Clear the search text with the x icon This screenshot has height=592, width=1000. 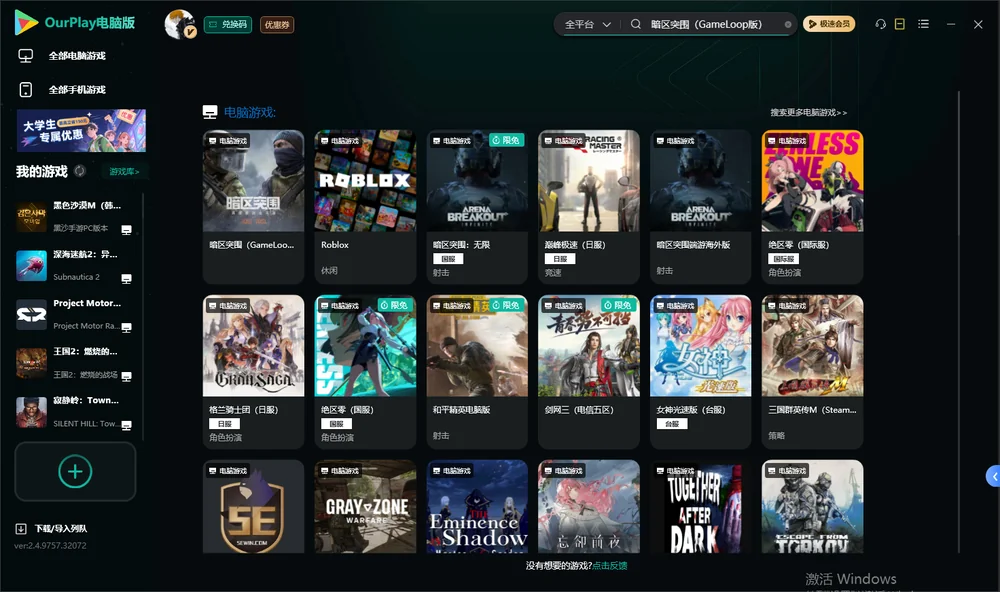tap(788, 24)
